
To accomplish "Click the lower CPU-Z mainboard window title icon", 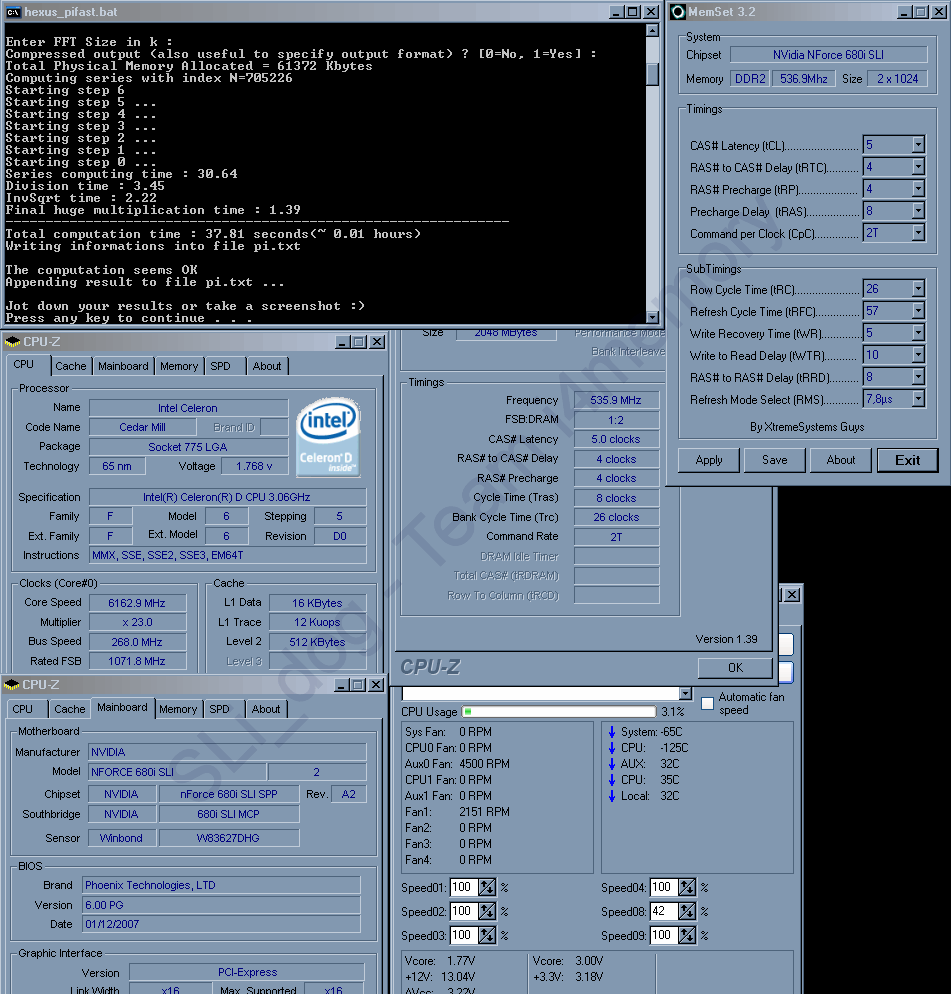I will (11, 685).
